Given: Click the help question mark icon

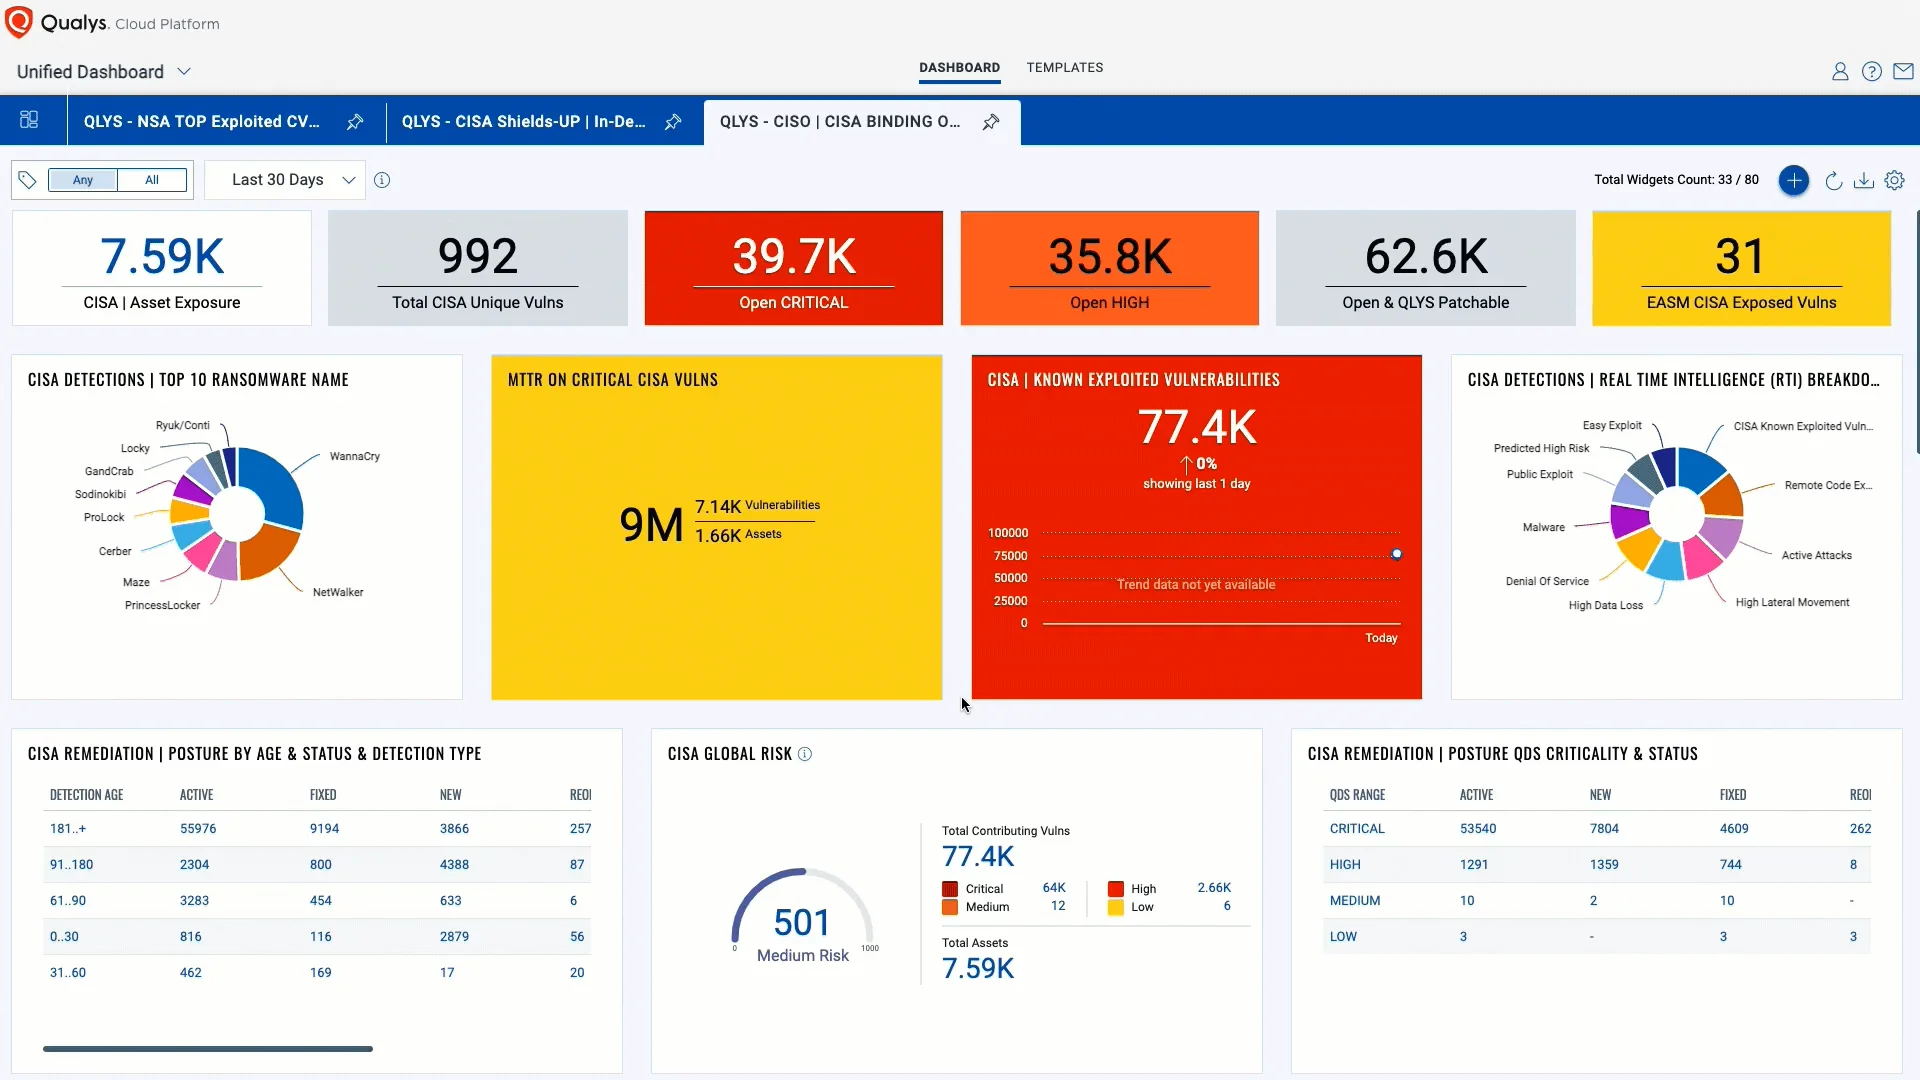Looking at the screenshot, I should 1872,71.
